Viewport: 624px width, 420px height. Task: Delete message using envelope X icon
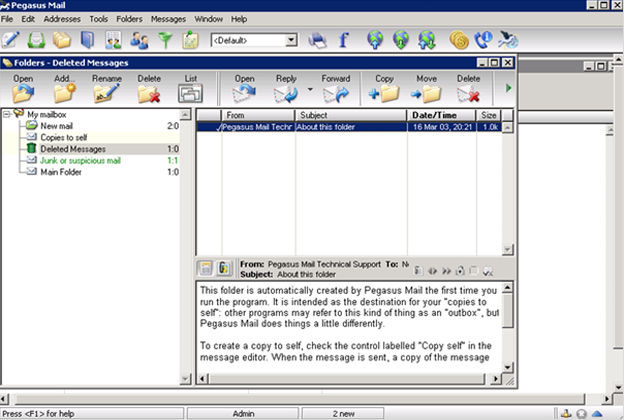[468, 89]
